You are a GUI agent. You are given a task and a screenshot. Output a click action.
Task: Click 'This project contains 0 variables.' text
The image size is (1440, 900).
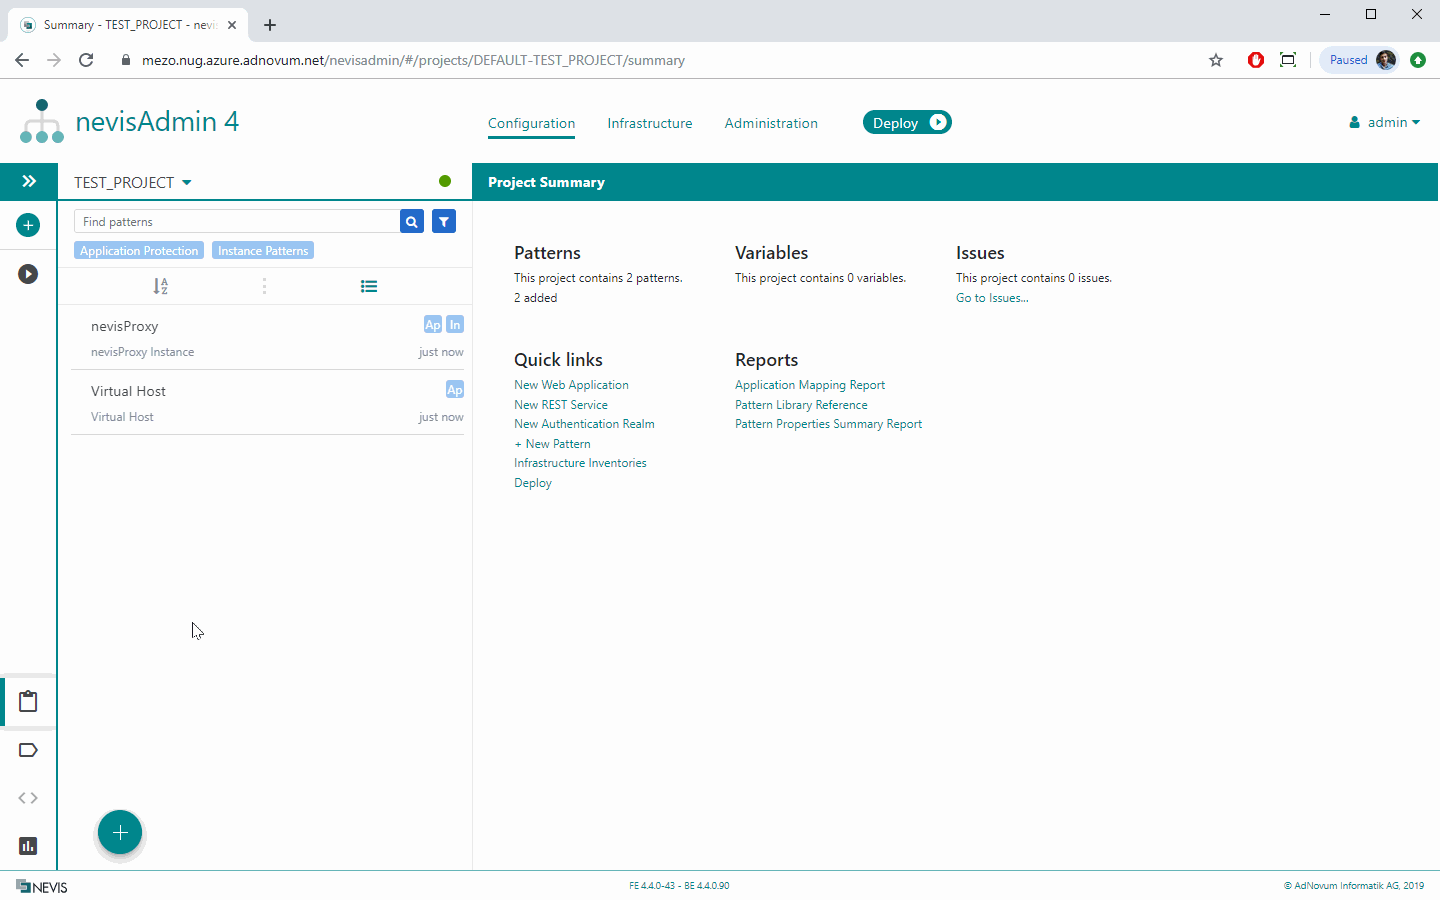[x=820, y=278]
